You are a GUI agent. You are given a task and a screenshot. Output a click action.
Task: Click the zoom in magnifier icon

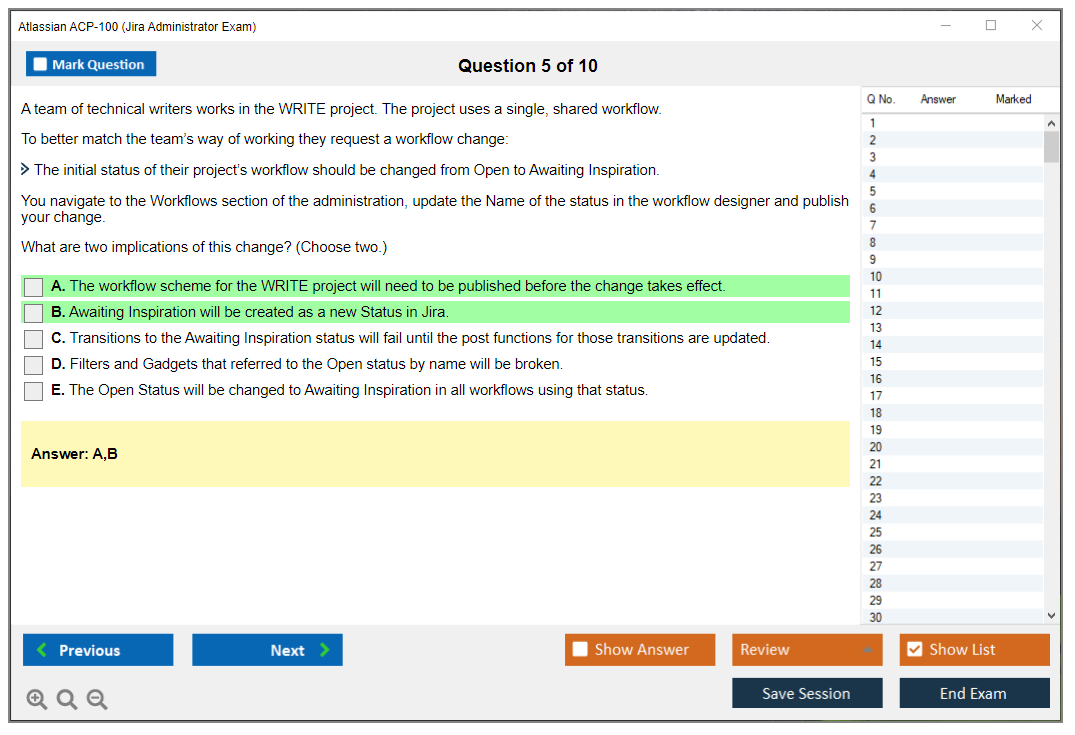pos(37,699)
